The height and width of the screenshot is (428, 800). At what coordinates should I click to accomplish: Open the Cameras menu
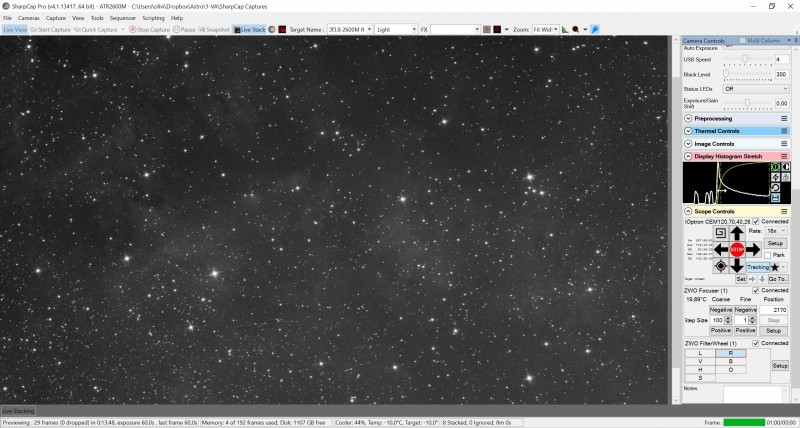coord(29,18)
